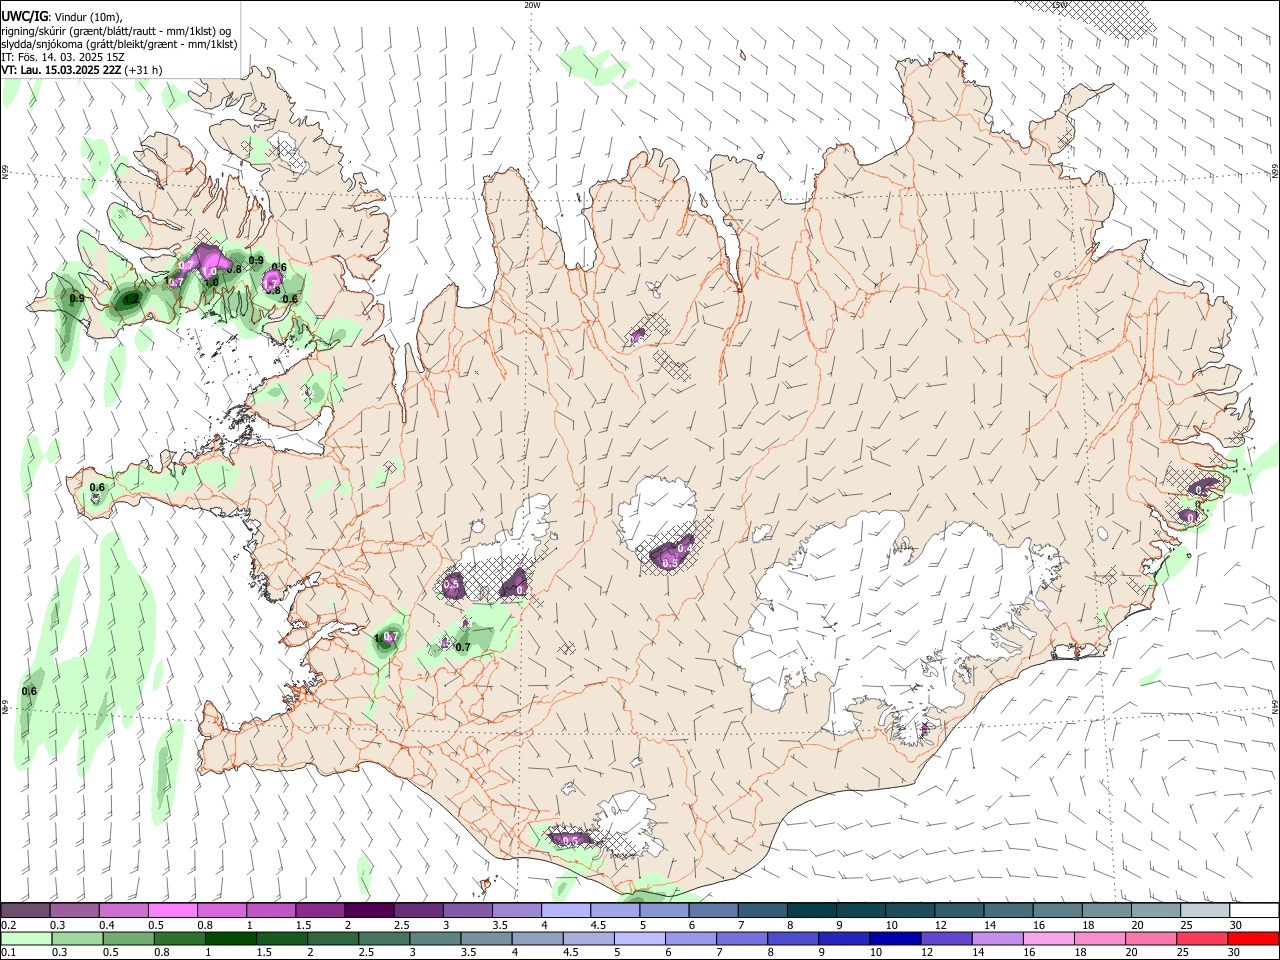Click the 1.2 precipitation value on map

point(131,299)
